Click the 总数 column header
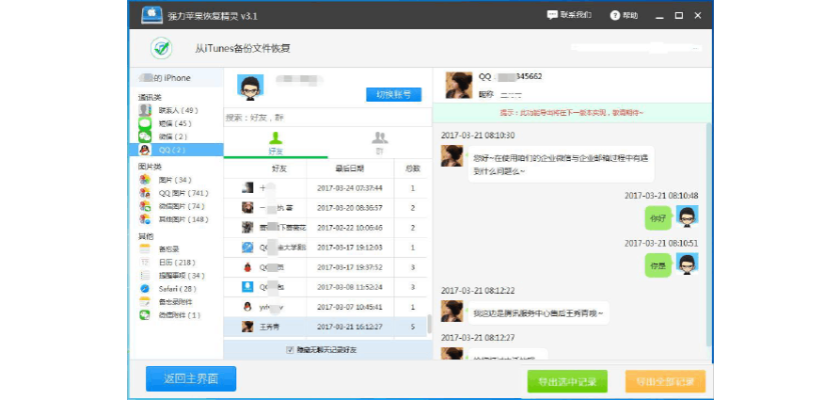 (x=413, y=169)
